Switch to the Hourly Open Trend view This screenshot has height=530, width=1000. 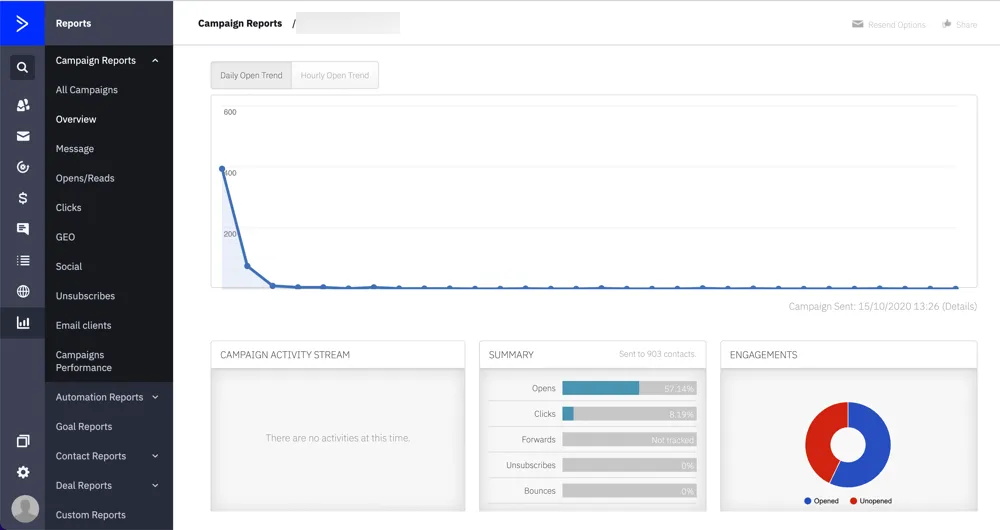tap(335, 76)
